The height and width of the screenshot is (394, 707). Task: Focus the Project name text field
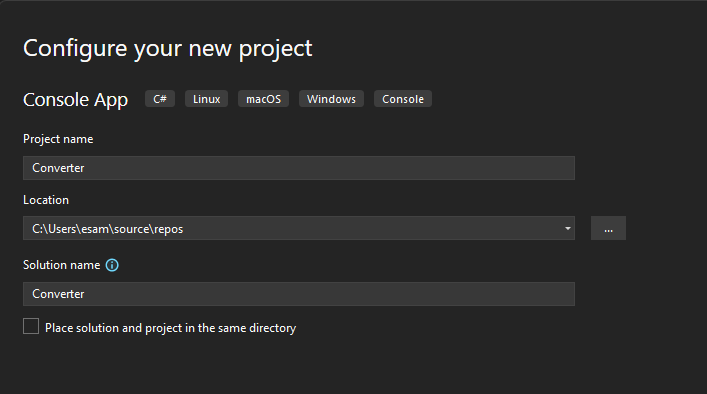(299, 168)
